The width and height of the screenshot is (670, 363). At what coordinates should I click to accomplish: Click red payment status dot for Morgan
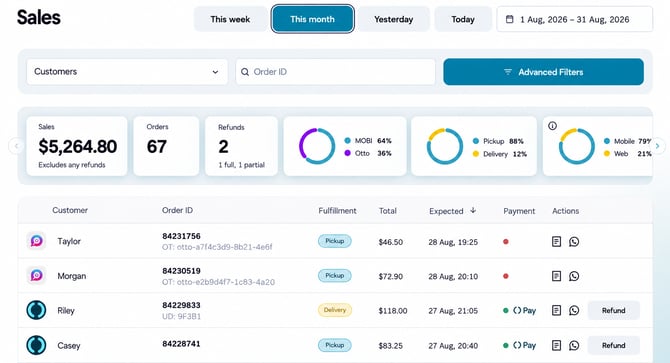506,276
